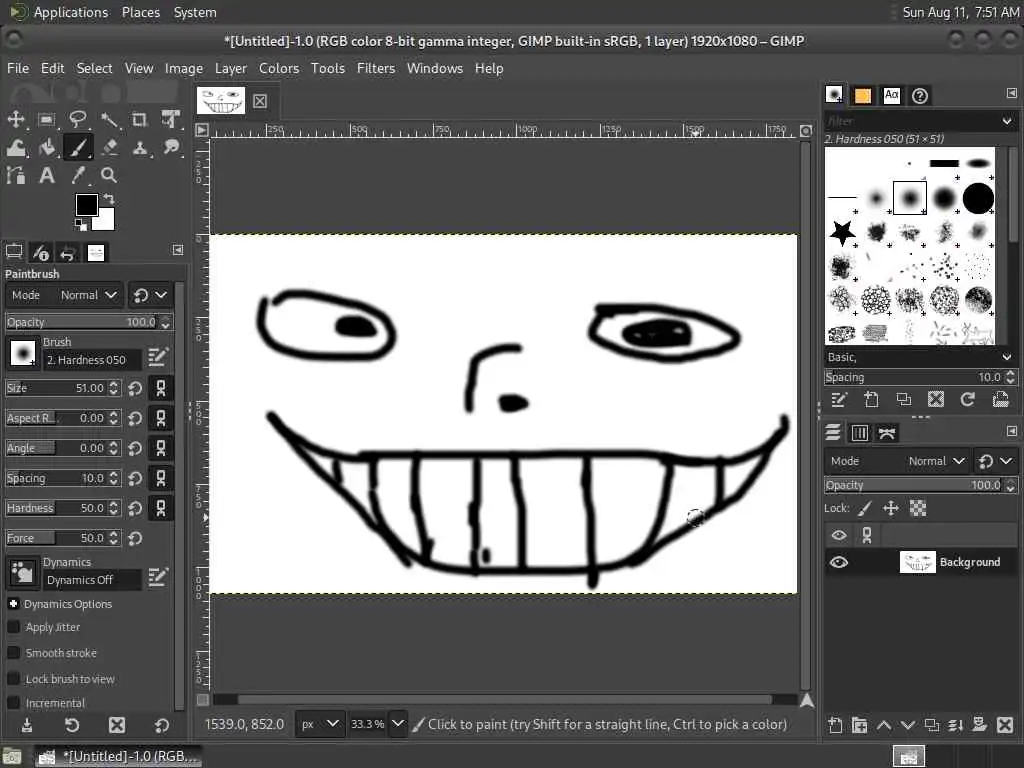Open the Layer menu
Screen dimensions: 1024x768
(x=231, y=69)
